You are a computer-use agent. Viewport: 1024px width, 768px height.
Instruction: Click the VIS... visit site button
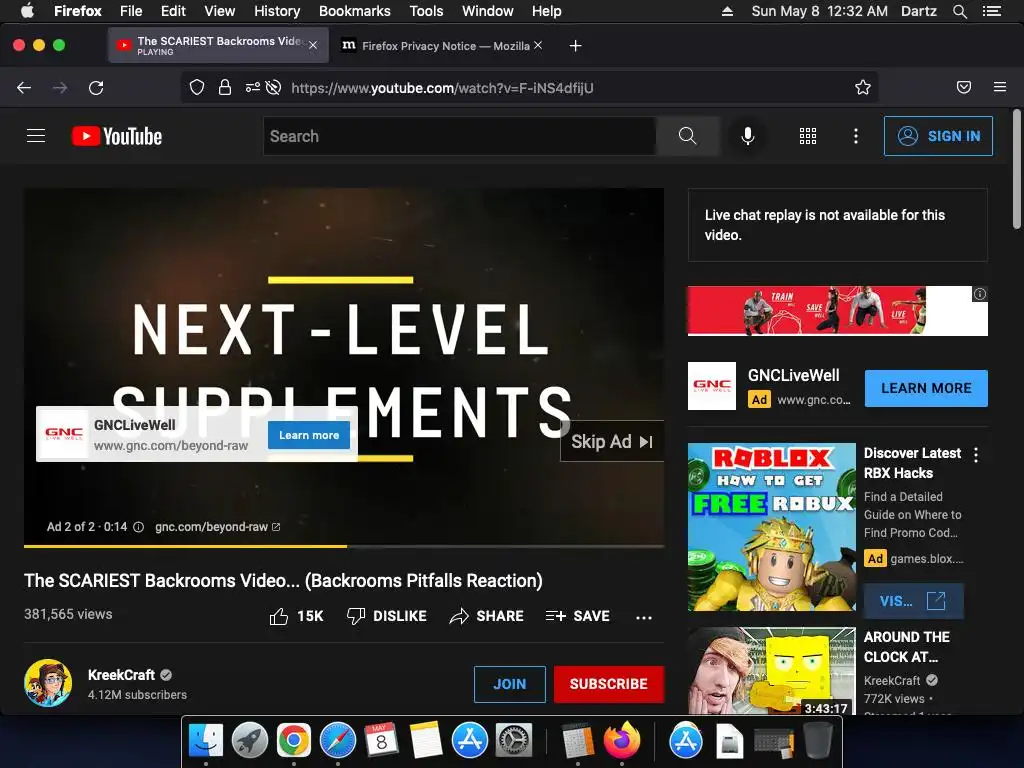point(913,601)
